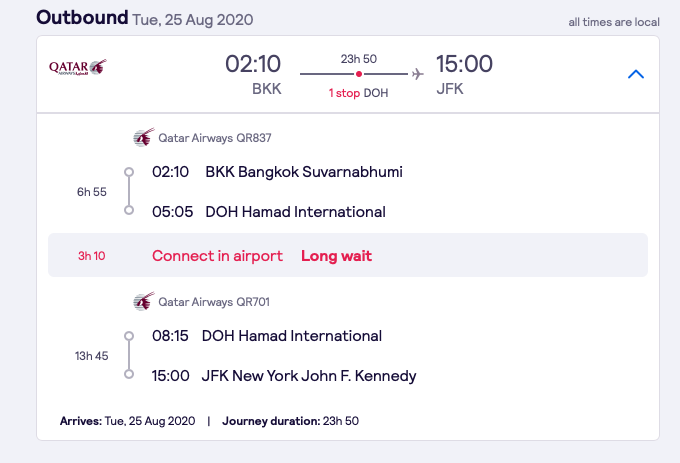Click the JFK arrival circle marker
Image resolution: width=680 pixels, height=463 pixels.
click(129, 374)
